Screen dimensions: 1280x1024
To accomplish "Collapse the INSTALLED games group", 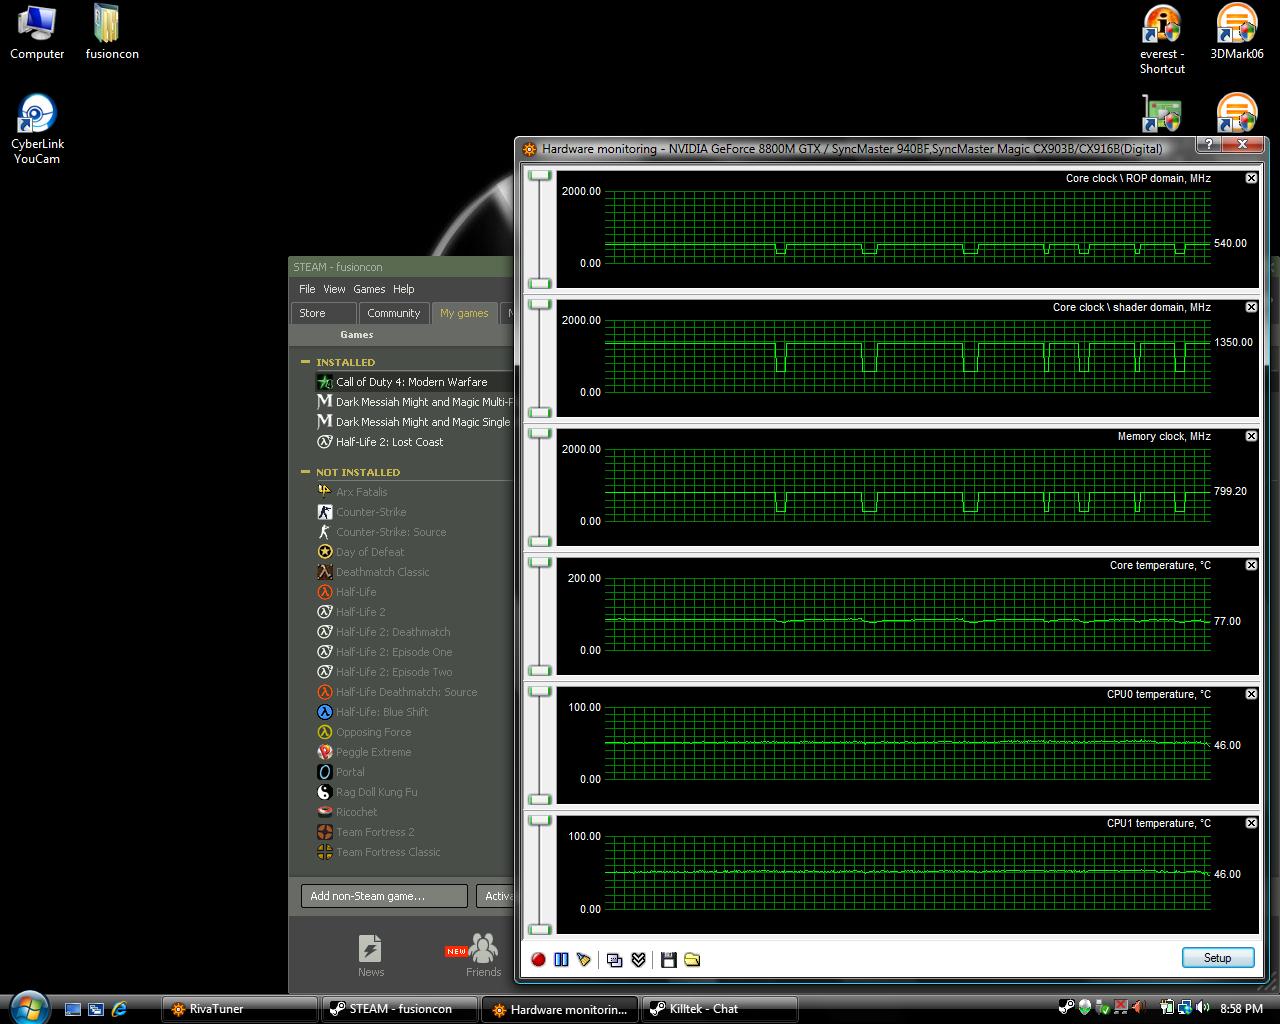I will [x=306, y=362].
